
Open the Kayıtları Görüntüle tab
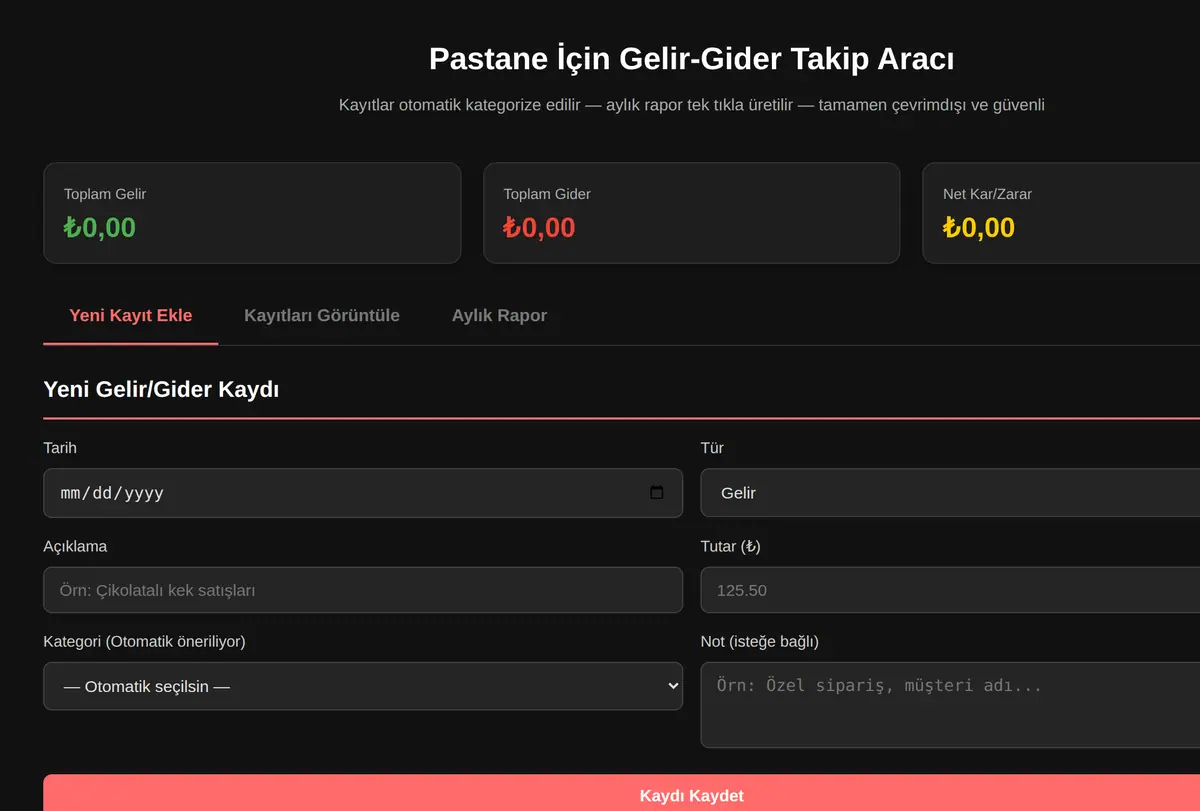[322, 316]
